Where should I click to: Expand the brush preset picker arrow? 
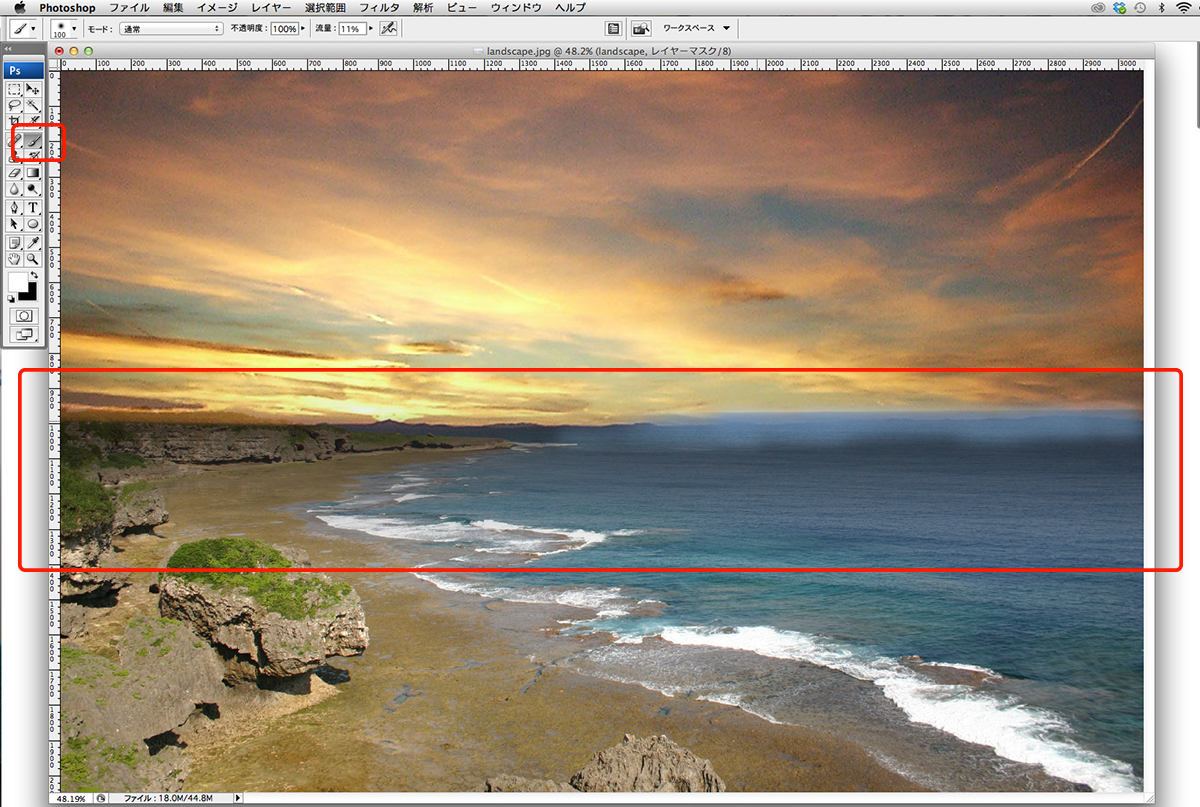pos(74,29)
